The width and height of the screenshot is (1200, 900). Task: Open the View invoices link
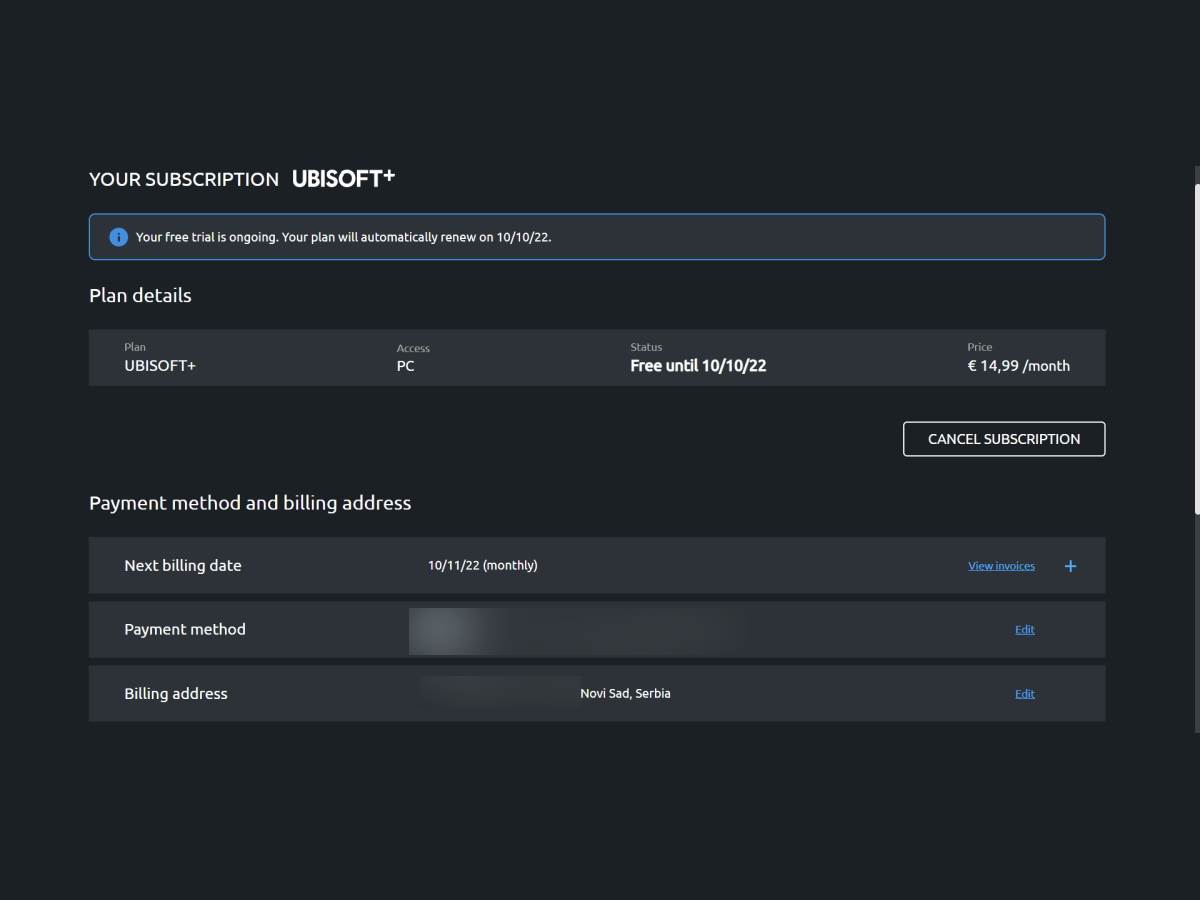coord(1001,566)
